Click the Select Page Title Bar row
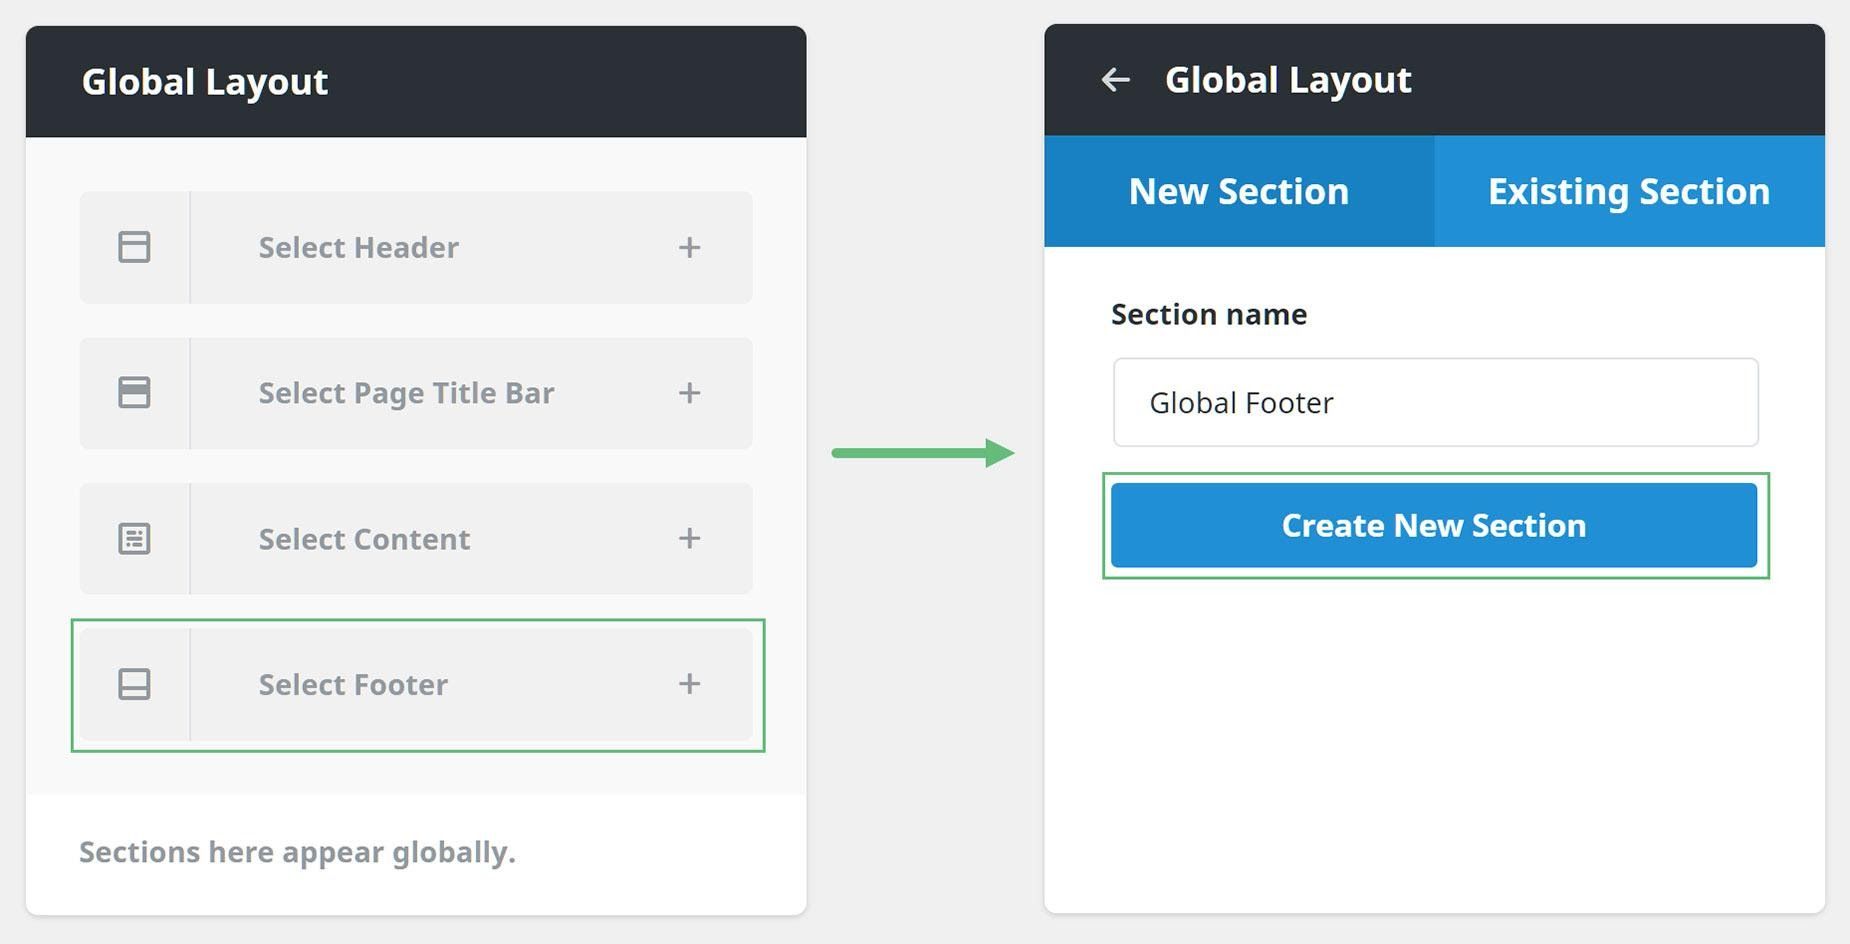The width and height of the screenshot is (1850, 944). pyautogui.click(x=415, y=393)
